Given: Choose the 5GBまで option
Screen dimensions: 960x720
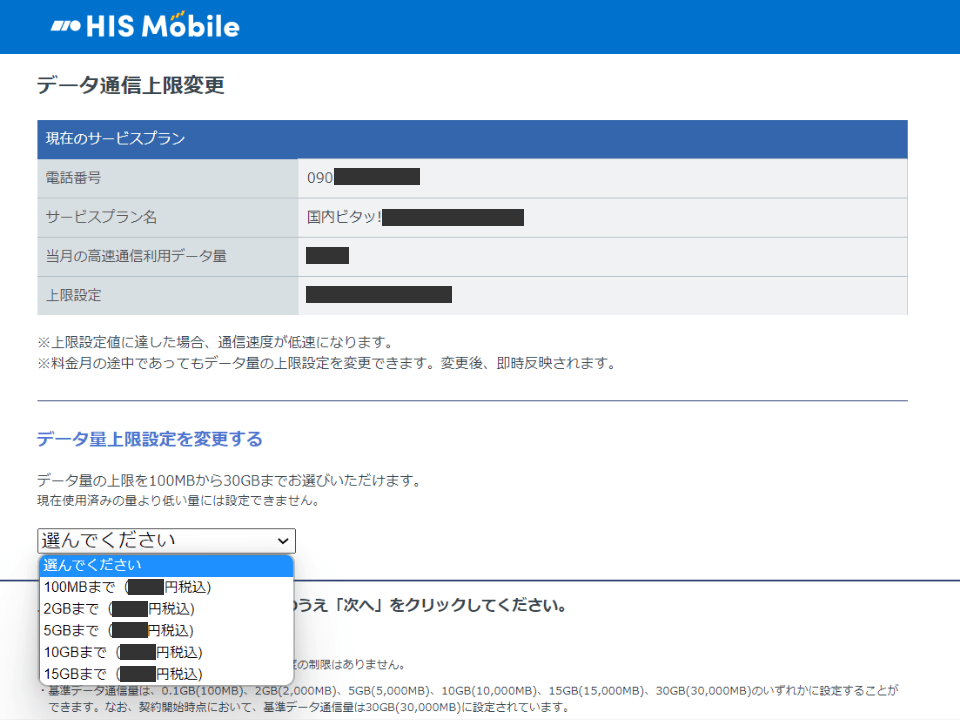Looking at the screenshot, I should click(167, 631).
